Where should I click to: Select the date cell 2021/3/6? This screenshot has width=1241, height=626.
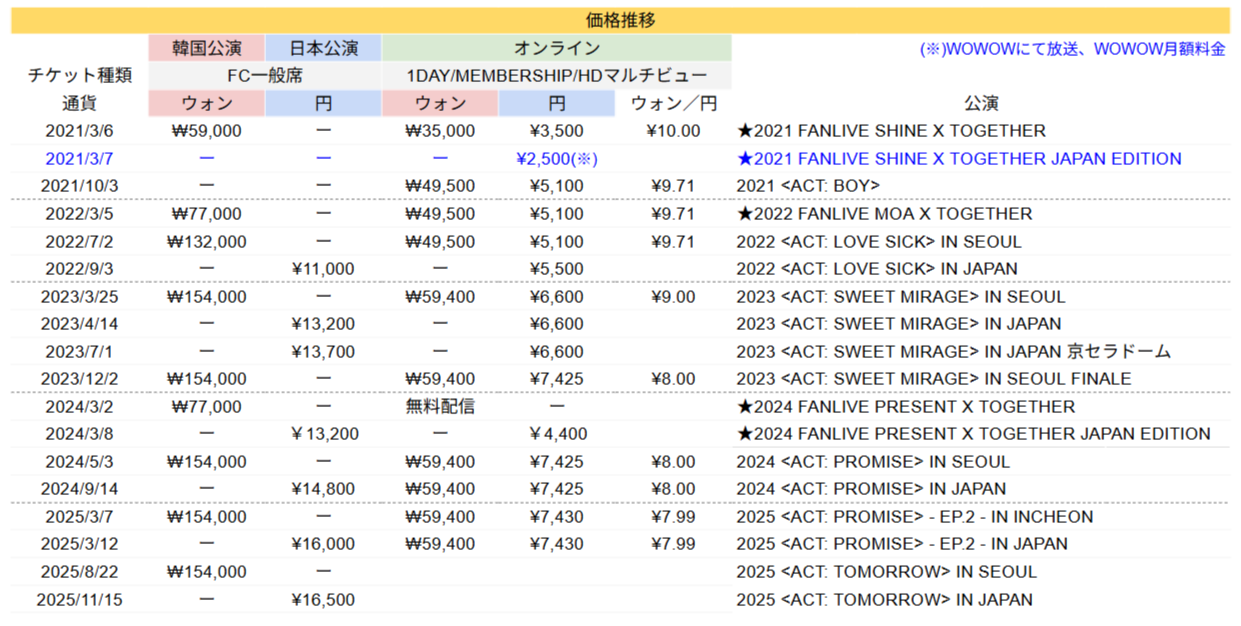coord(80,131)
